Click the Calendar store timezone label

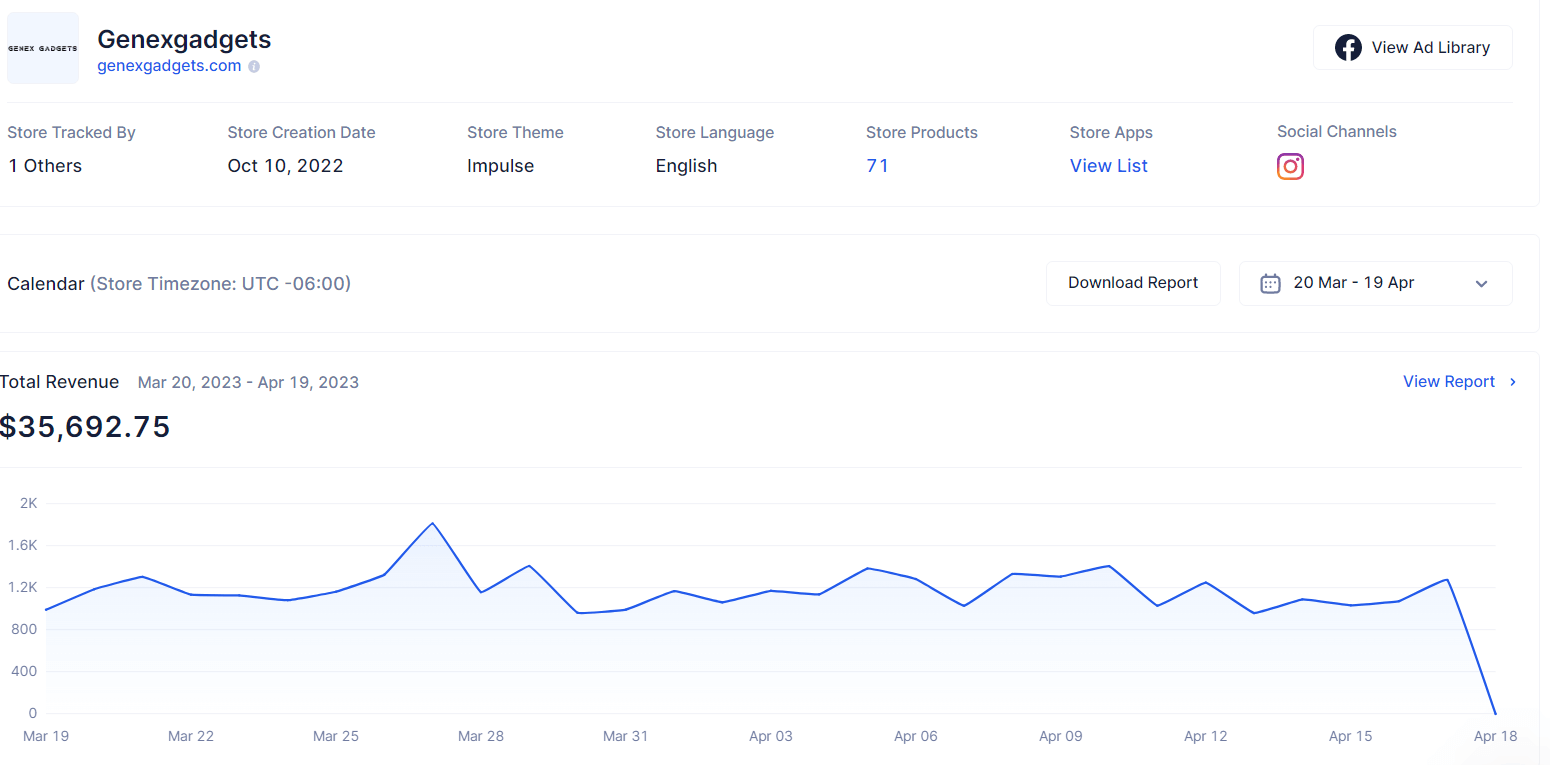[x=179, y=284]
